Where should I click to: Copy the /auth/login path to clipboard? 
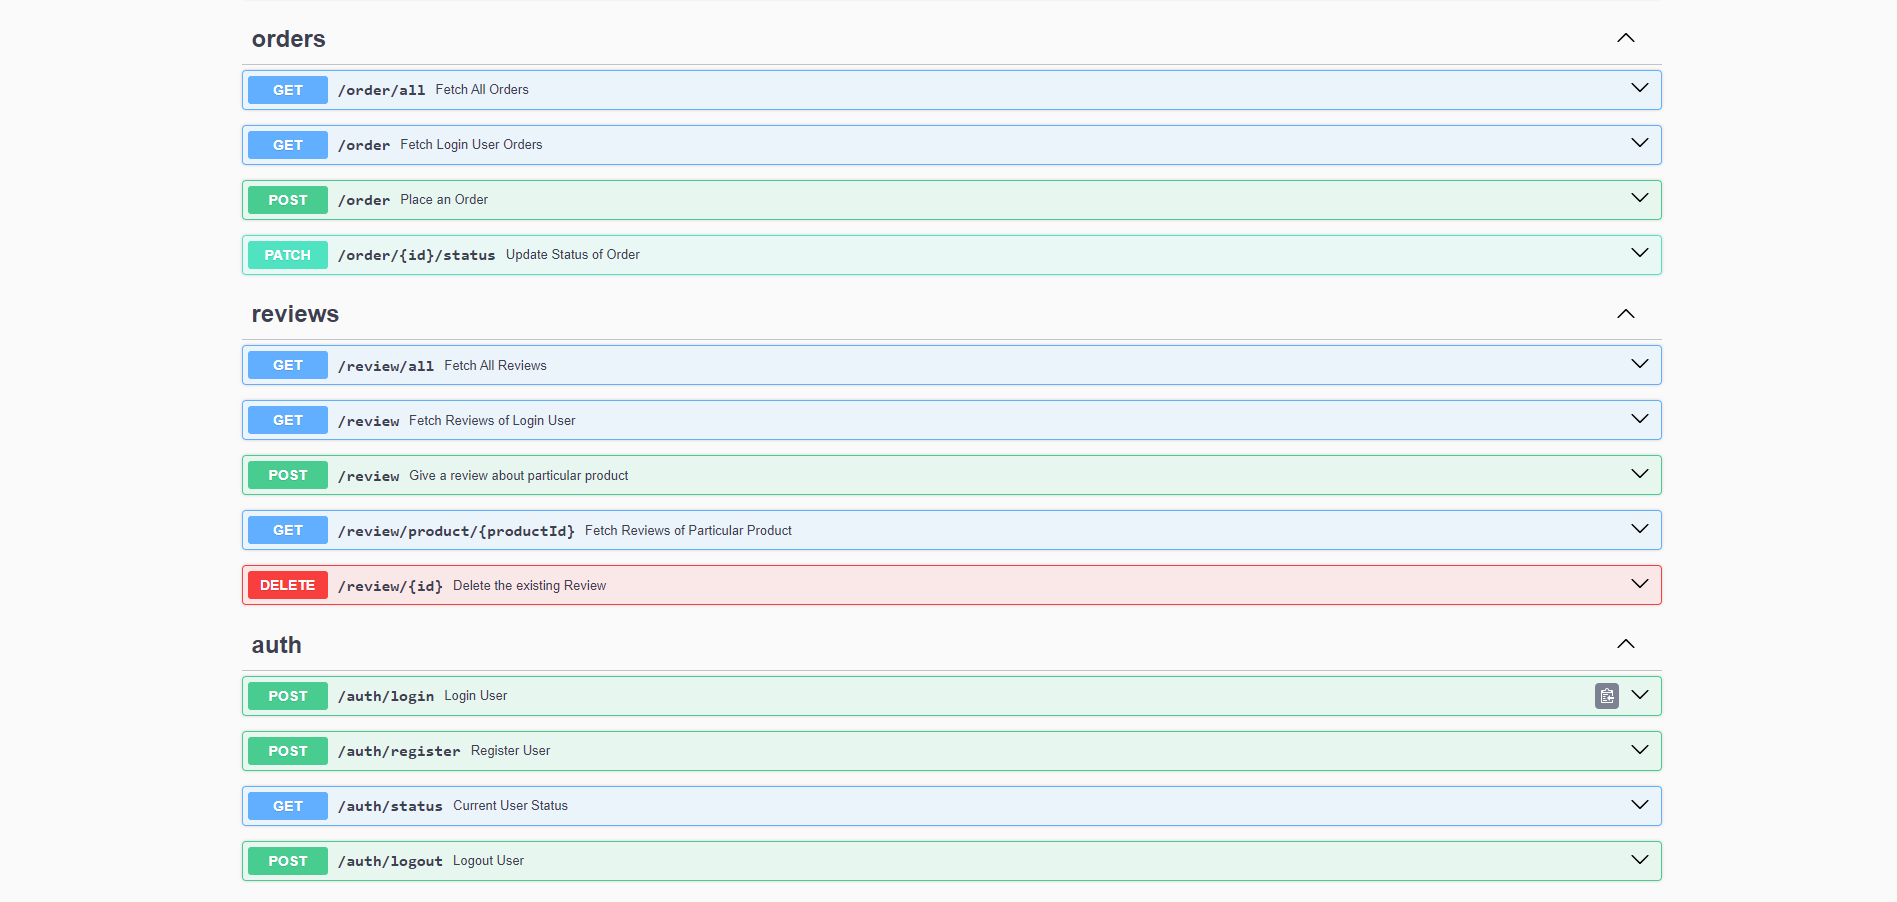click(x=1606, y=696)
